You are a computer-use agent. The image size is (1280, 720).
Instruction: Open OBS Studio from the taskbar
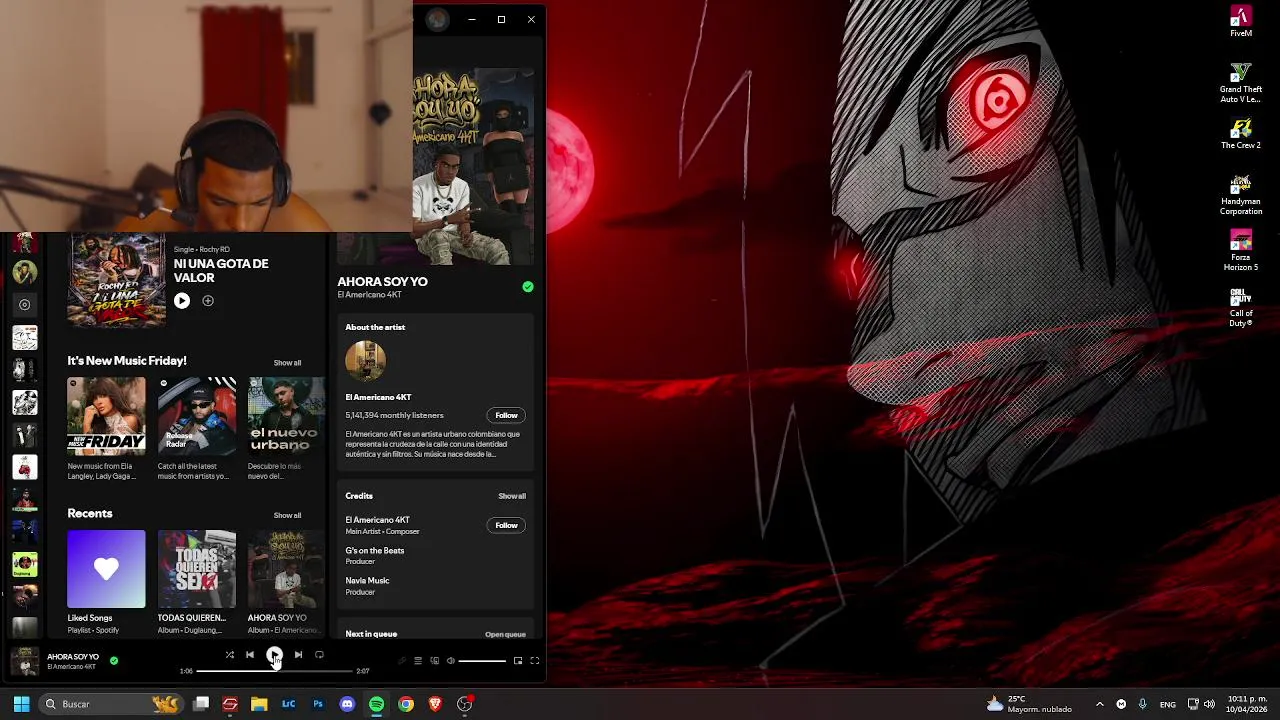click(x=464, y=704)
